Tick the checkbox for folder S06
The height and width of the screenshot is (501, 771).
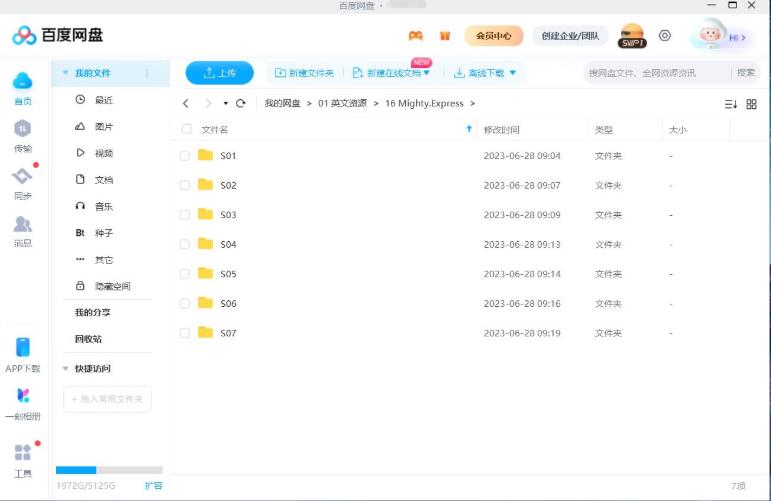tap(184, 303)
